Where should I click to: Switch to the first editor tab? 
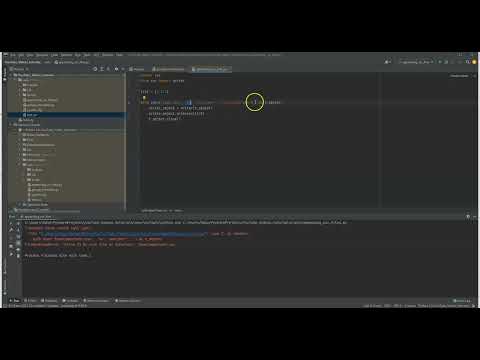137,69
